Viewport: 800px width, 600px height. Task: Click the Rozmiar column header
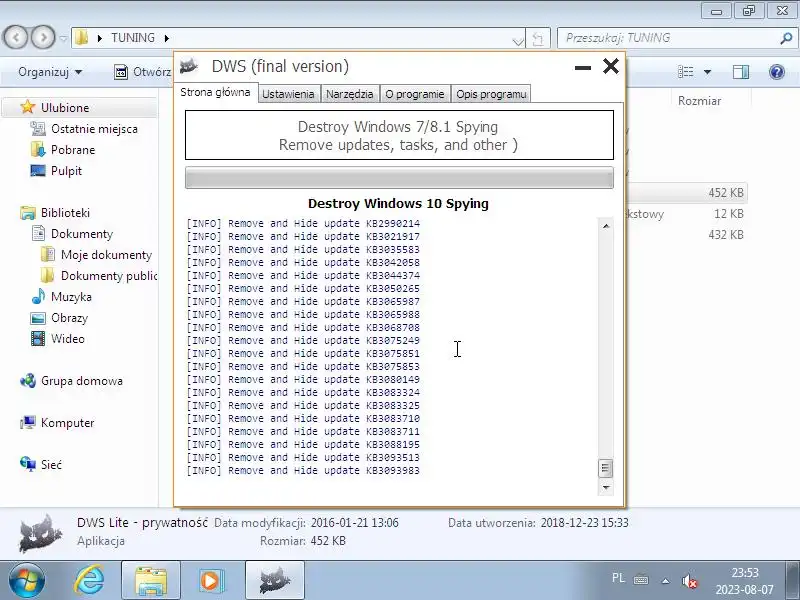pos(699,101)
